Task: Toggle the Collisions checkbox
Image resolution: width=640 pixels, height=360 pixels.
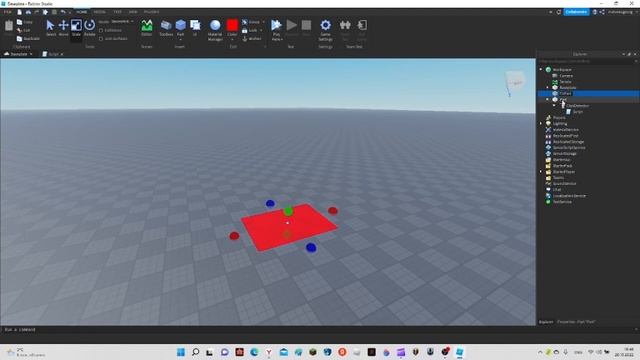Action: (101, 31)
